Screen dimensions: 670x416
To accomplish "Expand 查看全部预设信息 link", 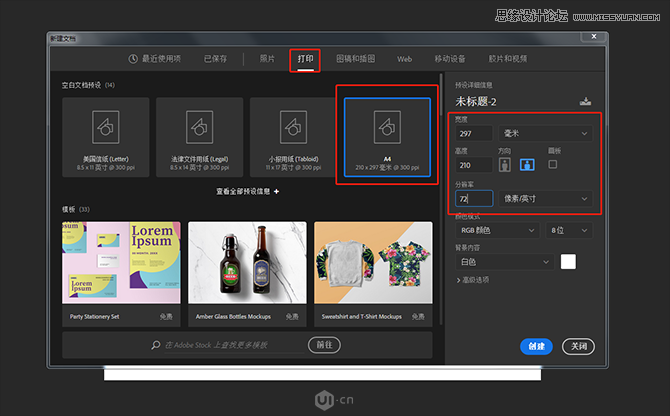I will click(247, 191).
